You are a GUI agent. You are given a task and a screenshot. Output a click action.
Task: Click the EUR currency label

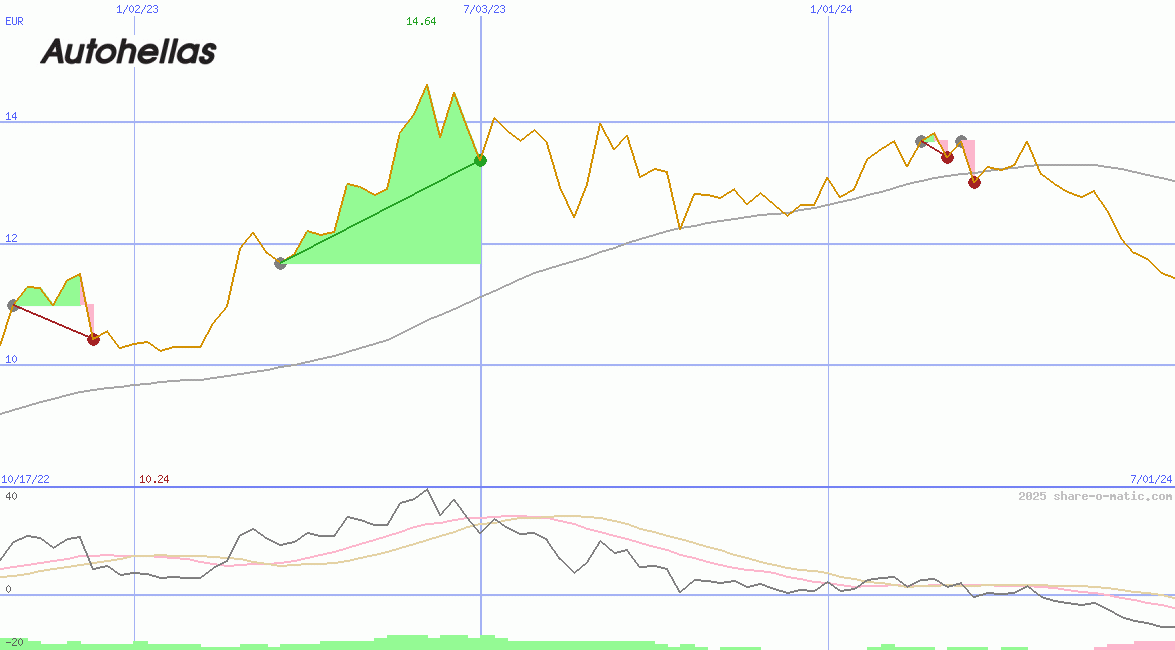tap(14, 21)
